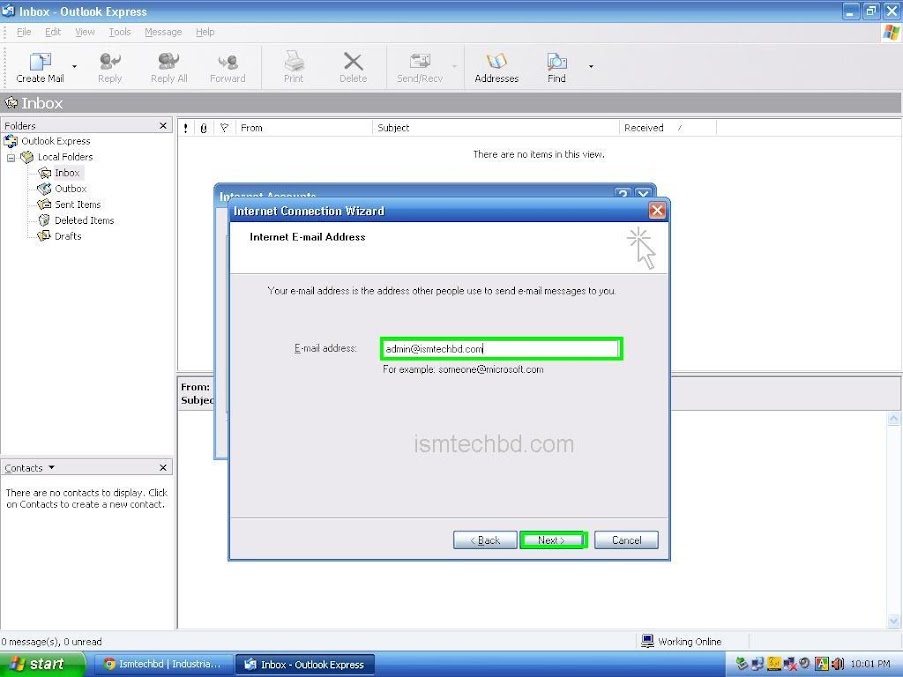Viewport: 903px width, 677px height.
Task: Open the Message menu
Action: point(163,32)
